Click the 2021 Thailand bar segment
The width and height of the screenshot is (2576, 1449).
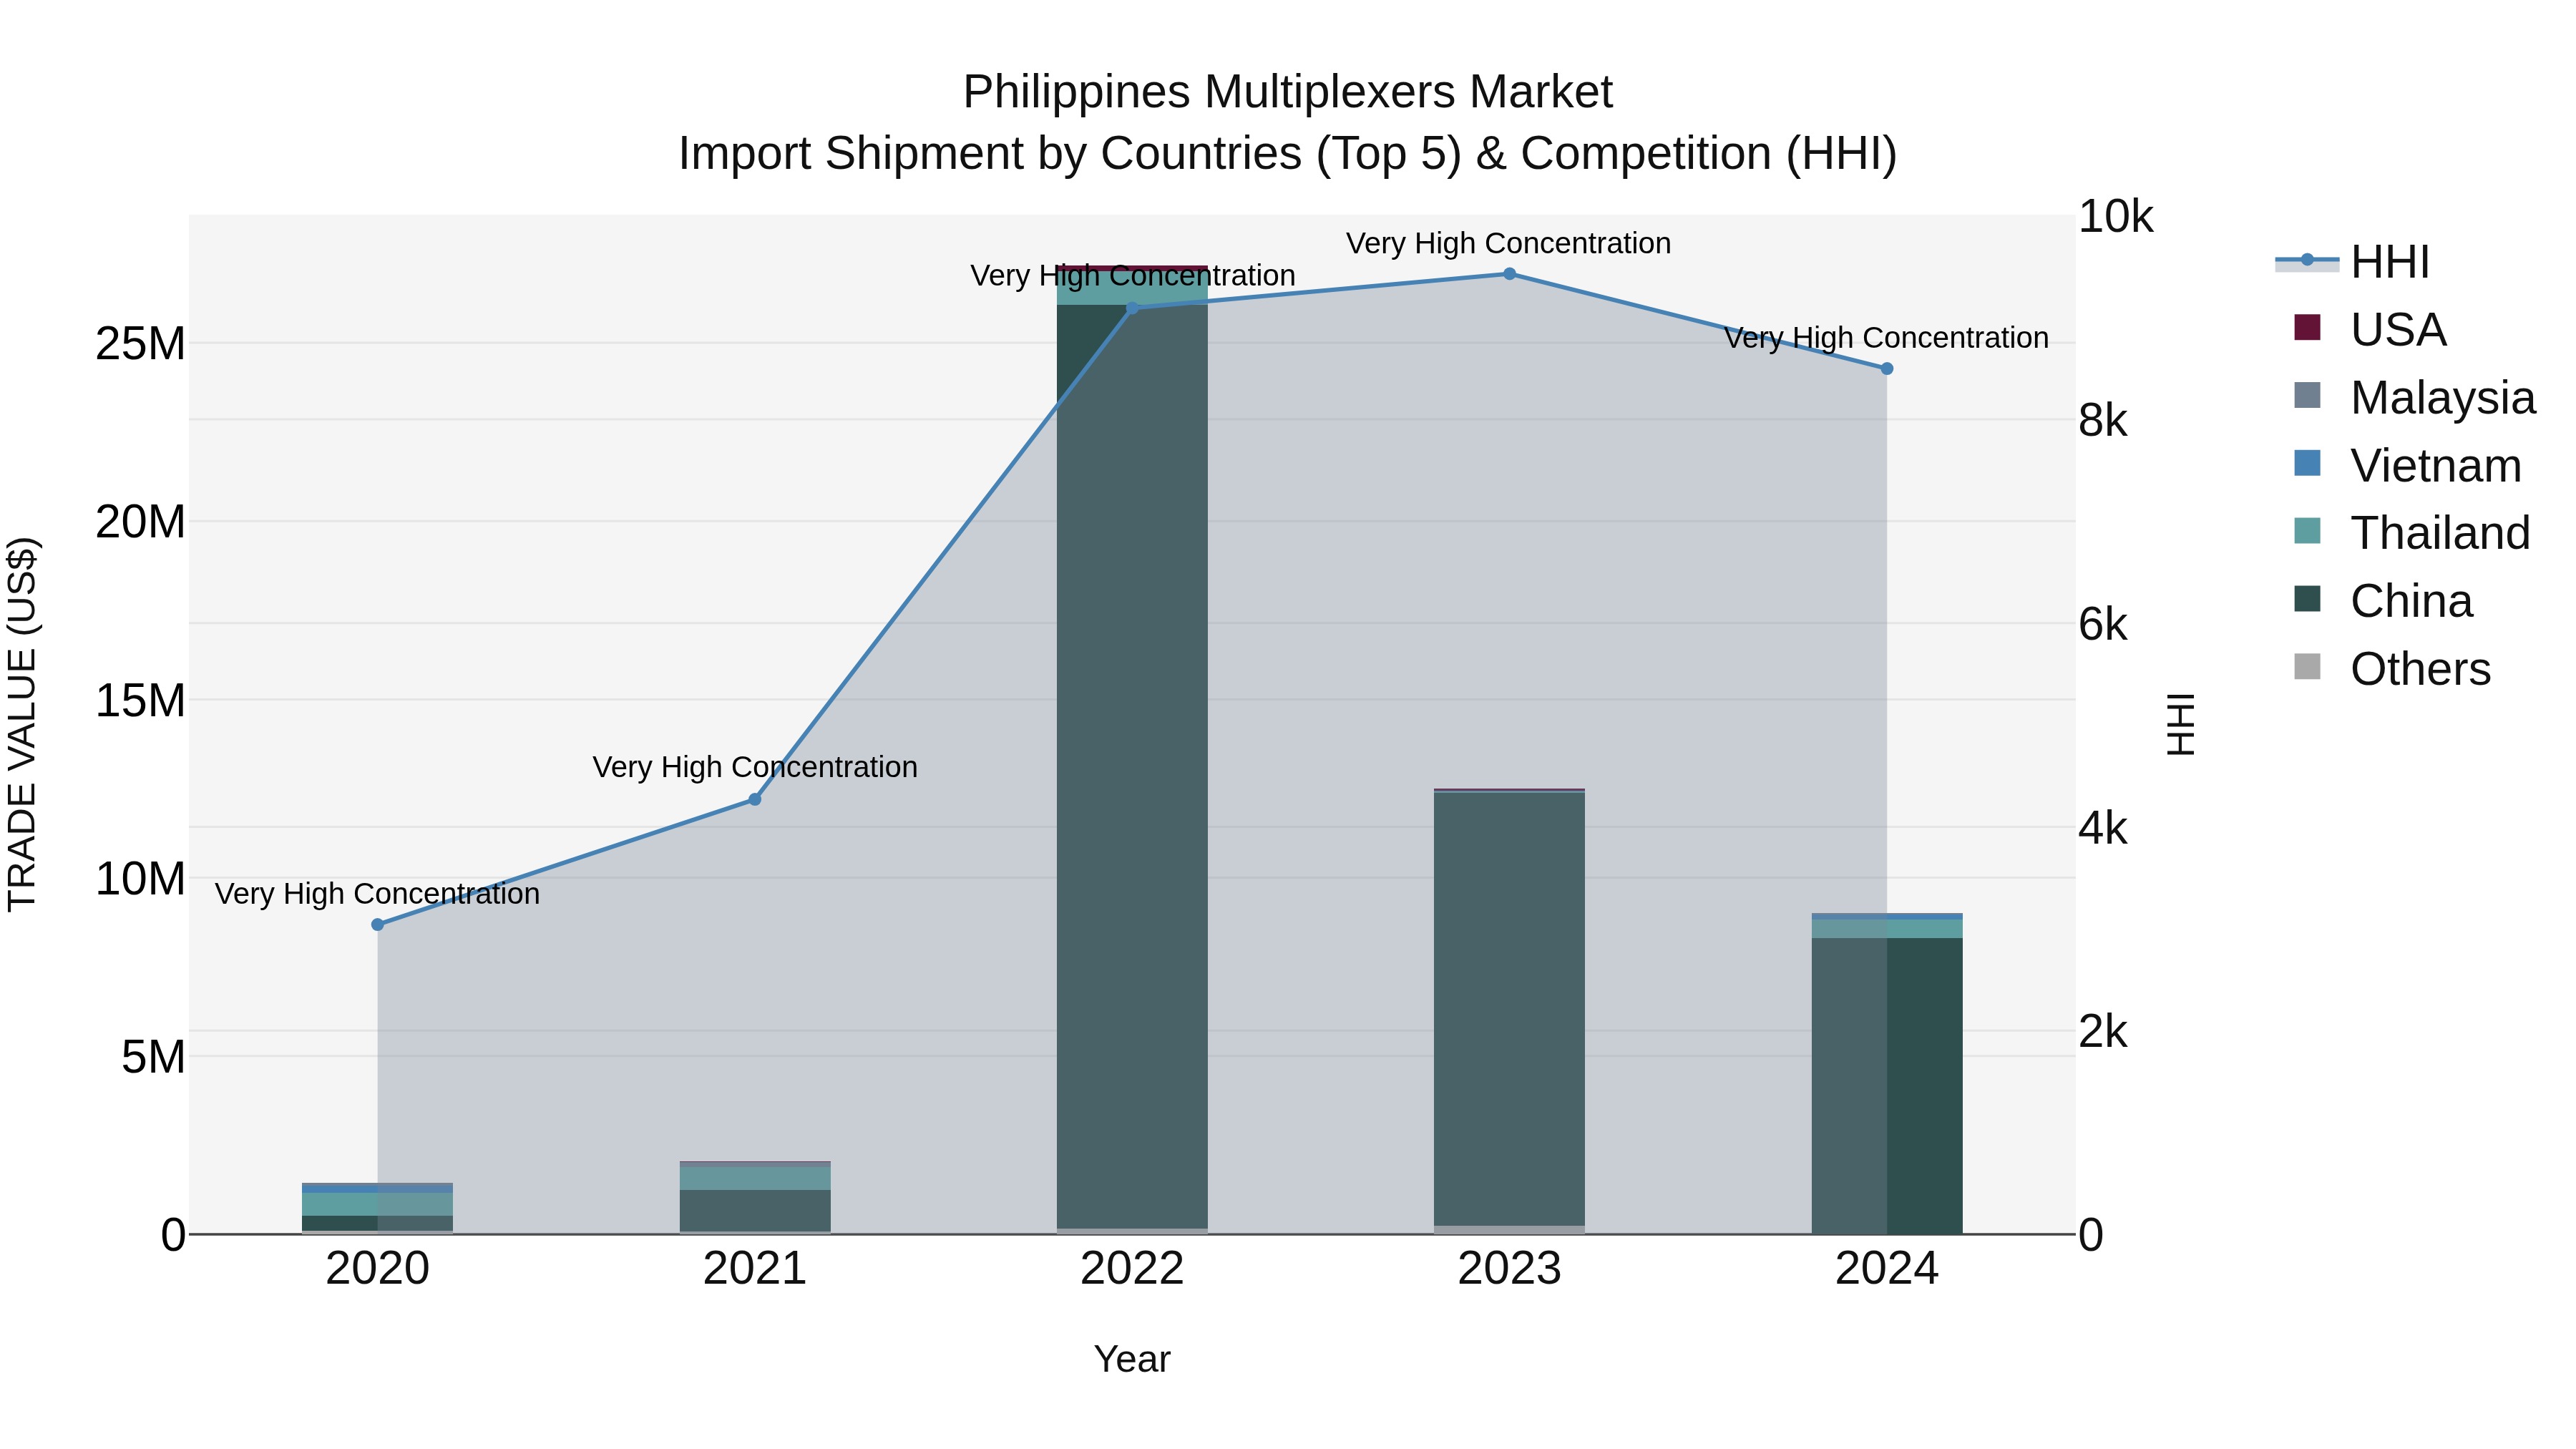click(x=755, y=1178)
